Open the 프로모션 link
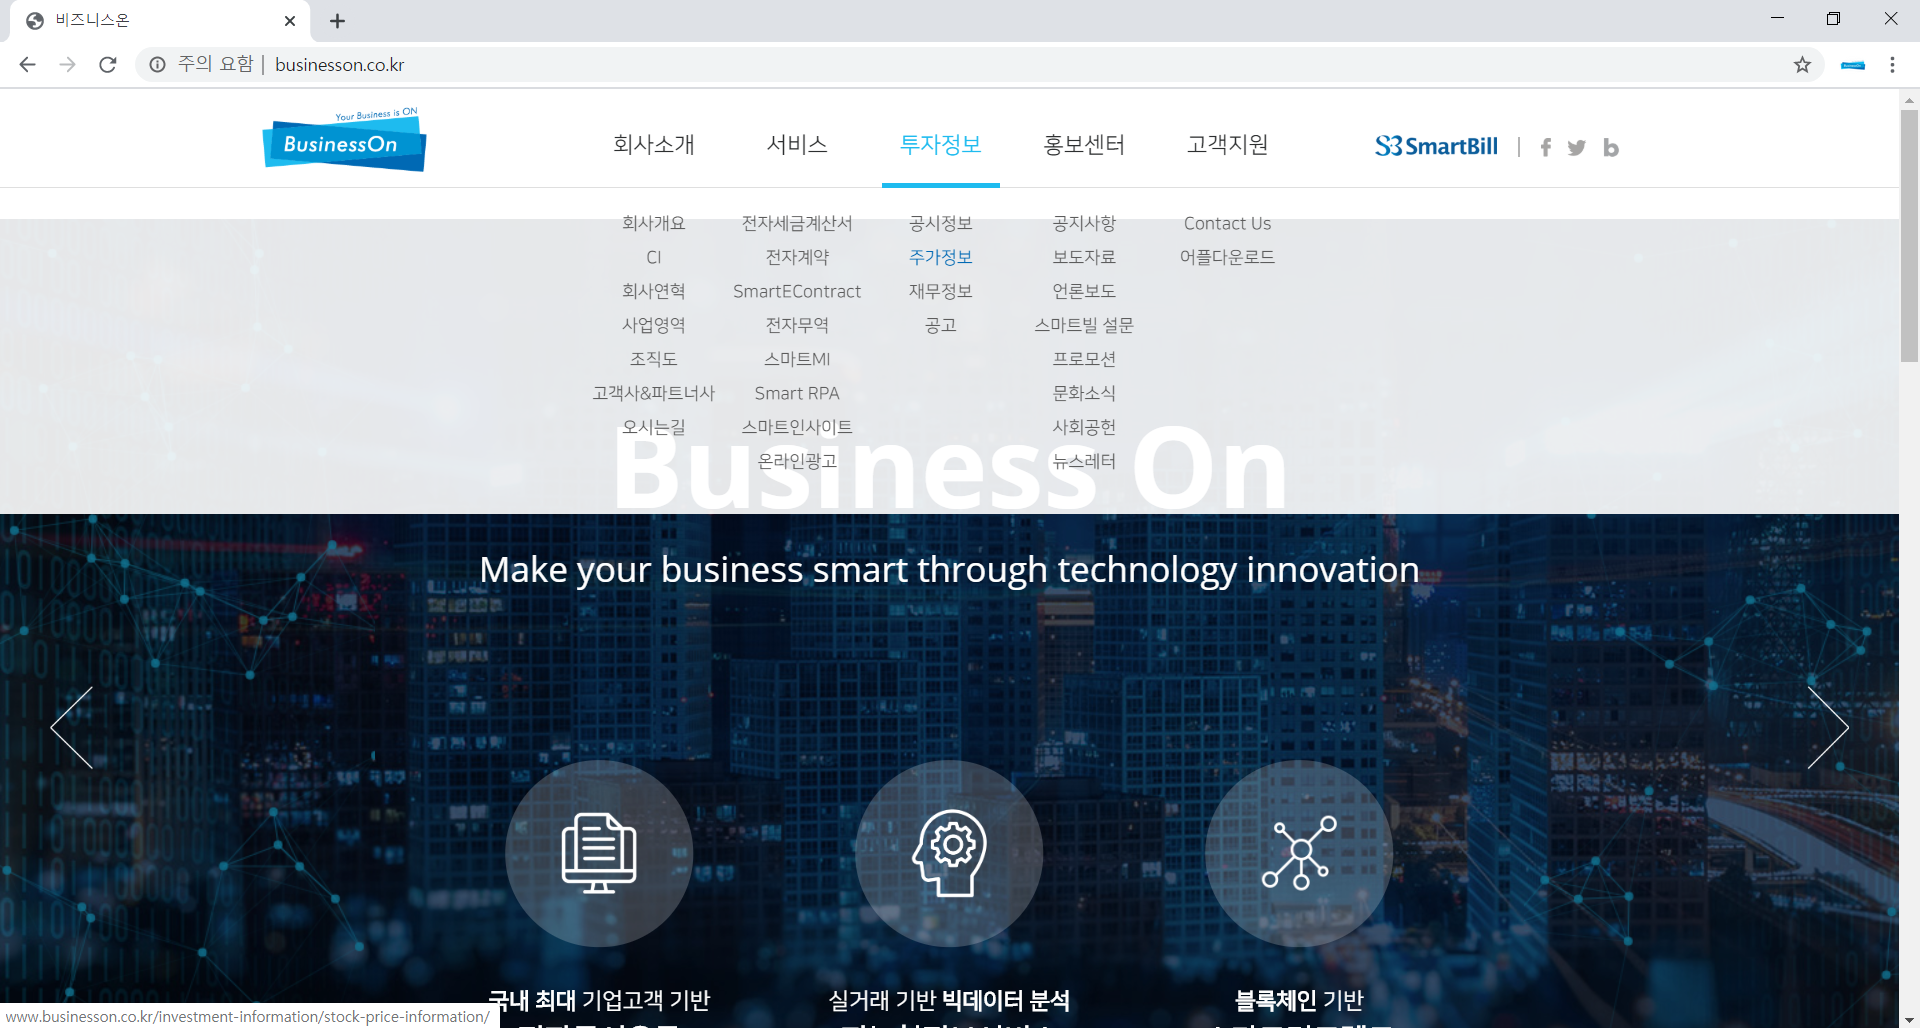This screenshot has width=1920, height=1028. (1084, 359)
